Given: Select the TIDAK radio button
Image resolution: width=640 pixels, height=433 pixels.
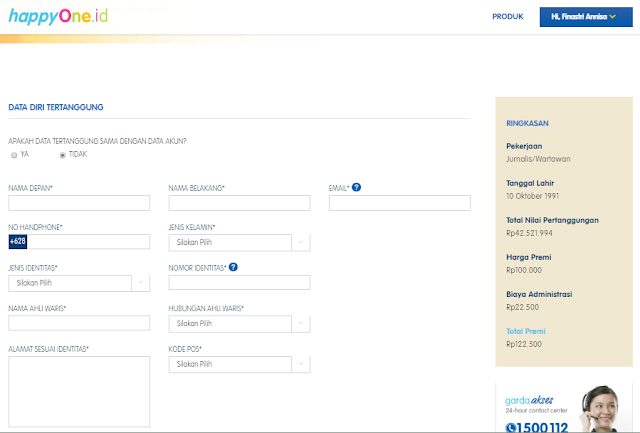Looking at the screenshot, I should click(x=62, y=155).
